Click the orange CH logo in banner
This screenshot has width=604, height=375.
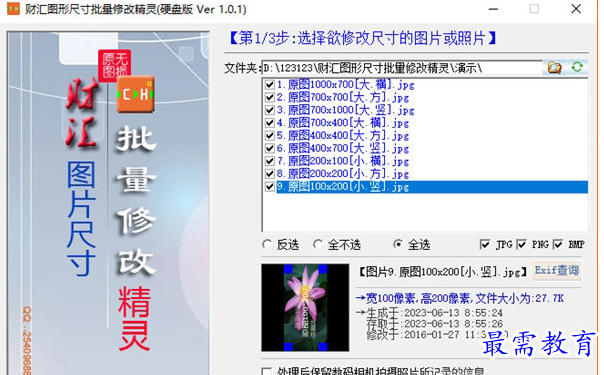[x=135, y=94]
